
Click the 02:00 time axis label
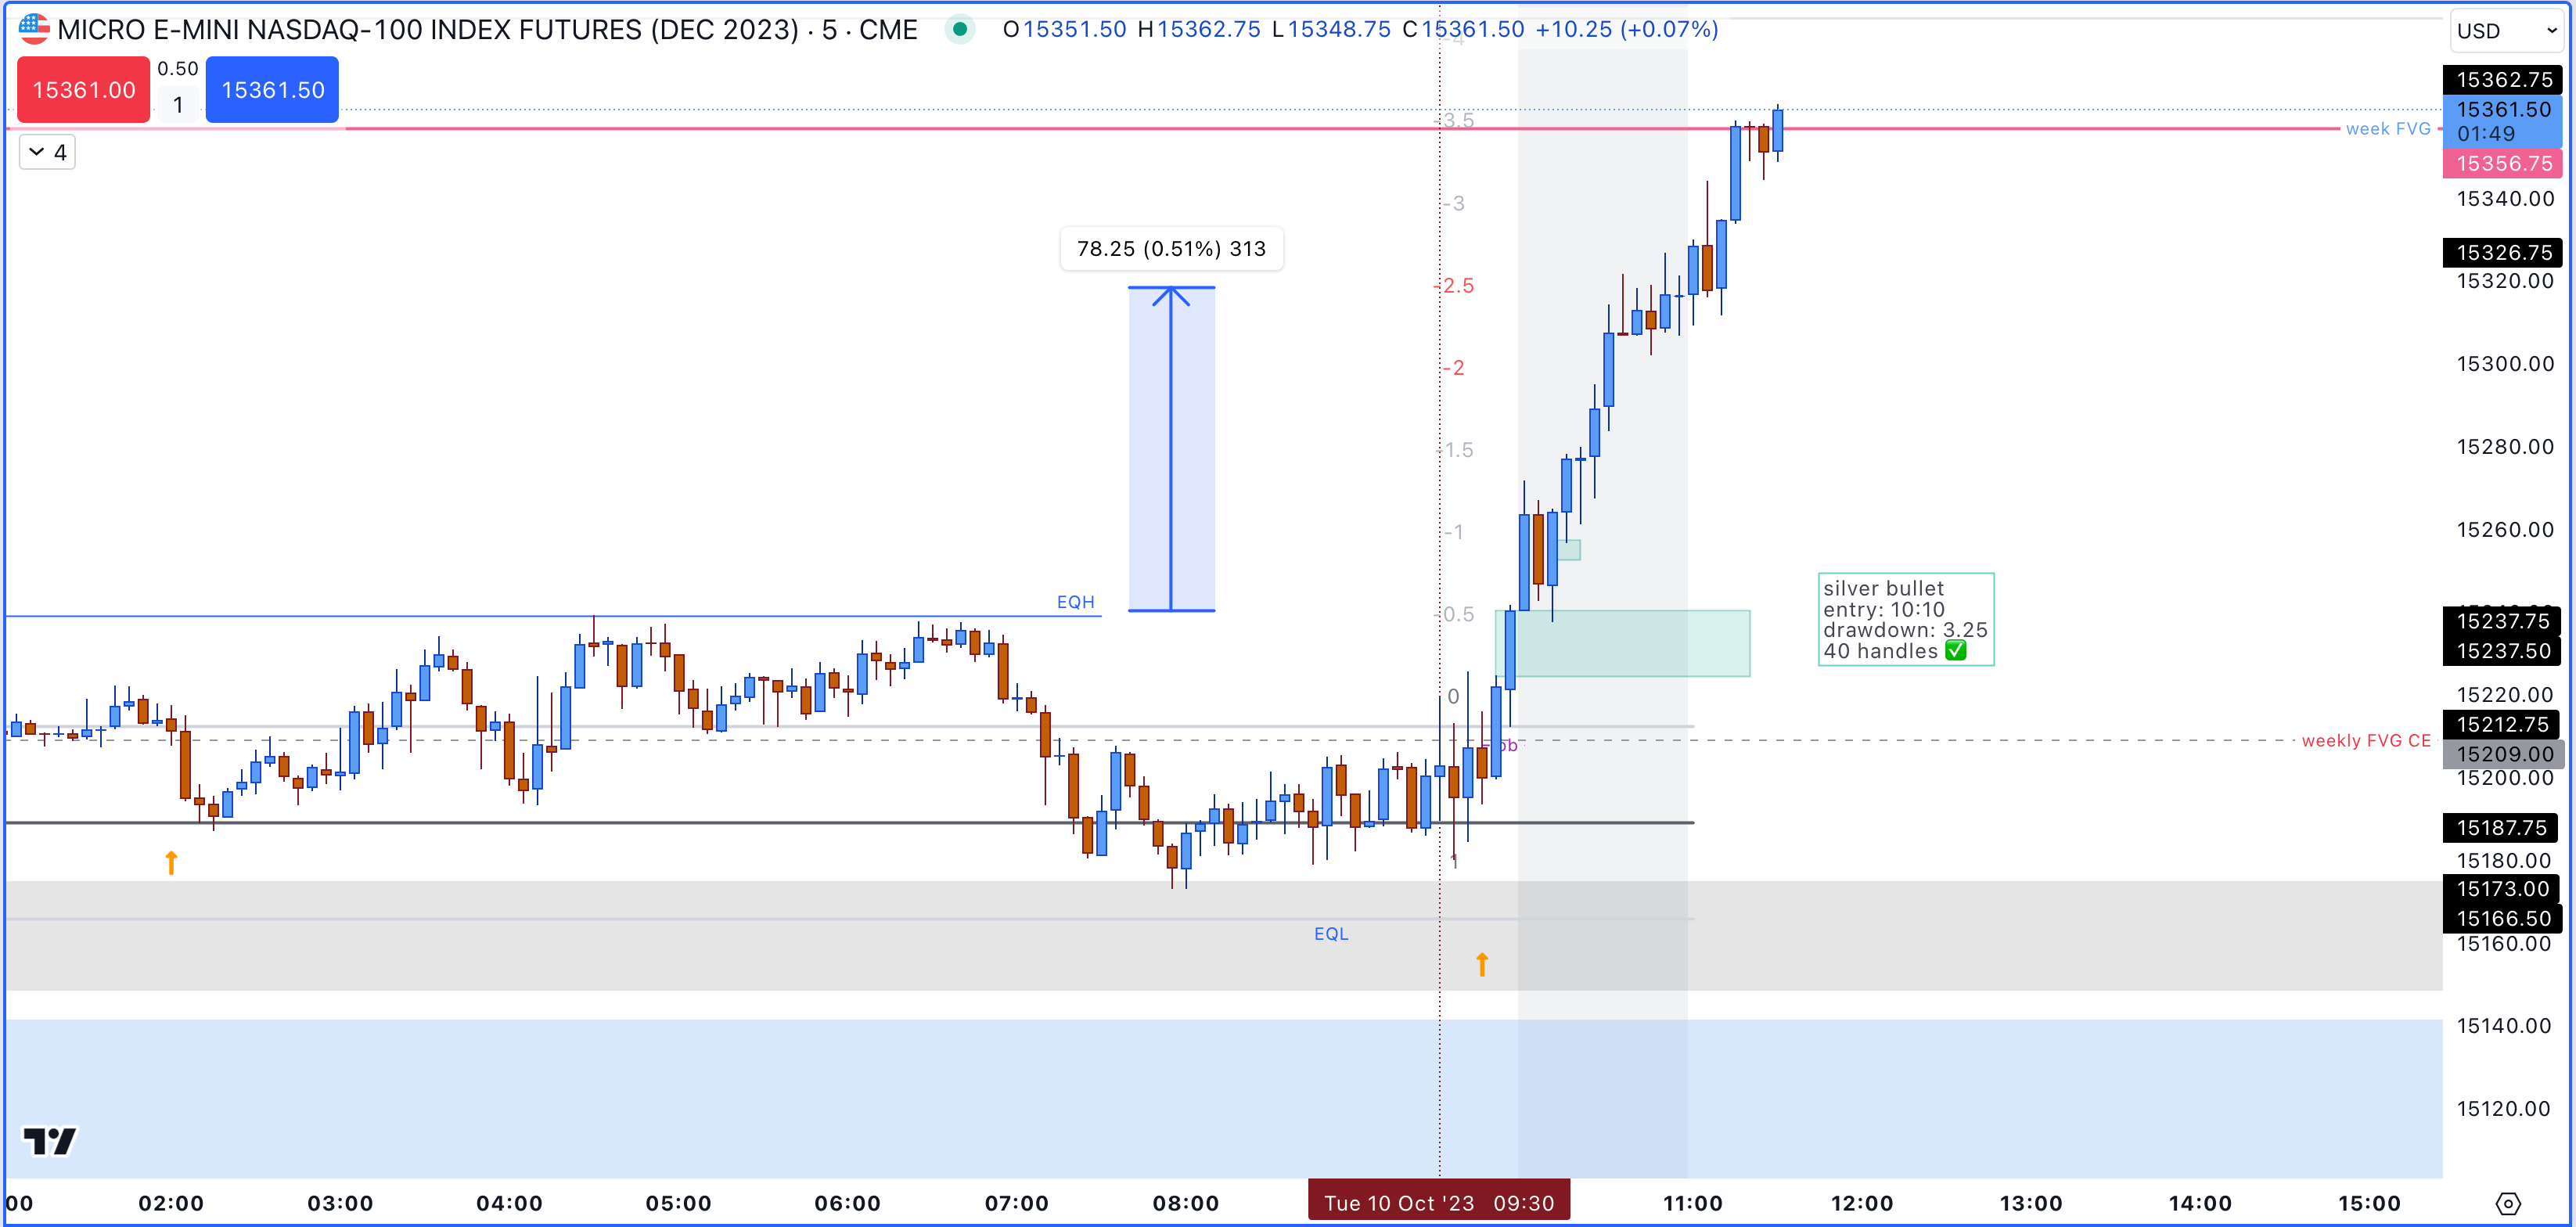click(171, 1204)
